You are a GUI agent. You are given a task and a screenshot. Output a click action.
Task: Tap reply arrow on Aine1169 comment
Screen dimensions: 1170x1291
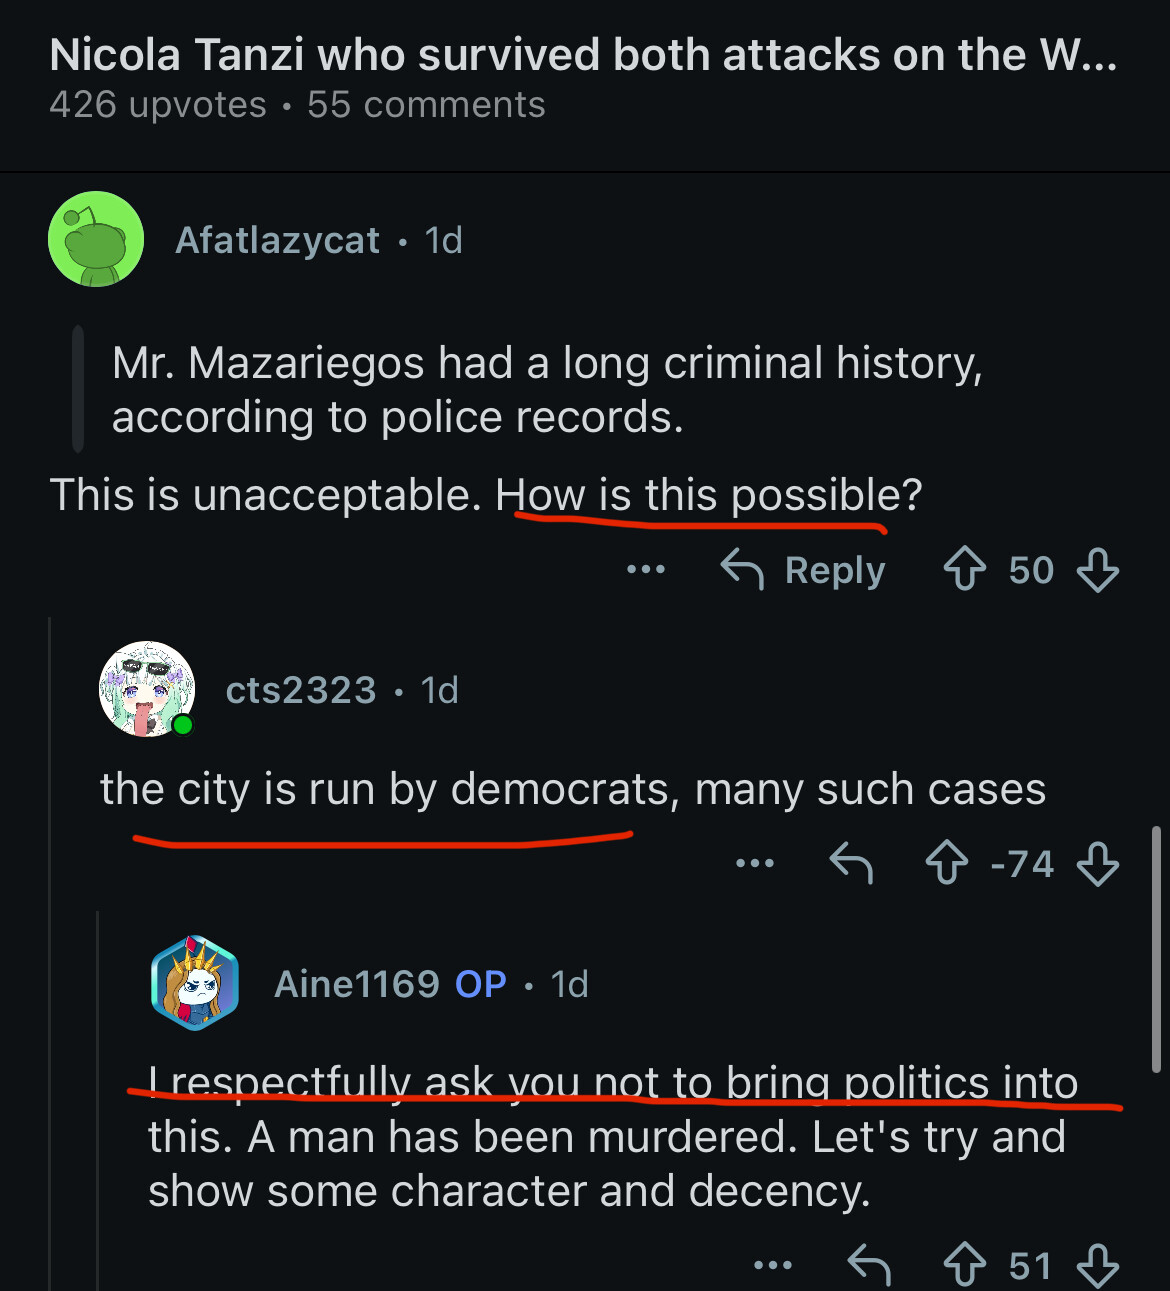pos(868,1265)
